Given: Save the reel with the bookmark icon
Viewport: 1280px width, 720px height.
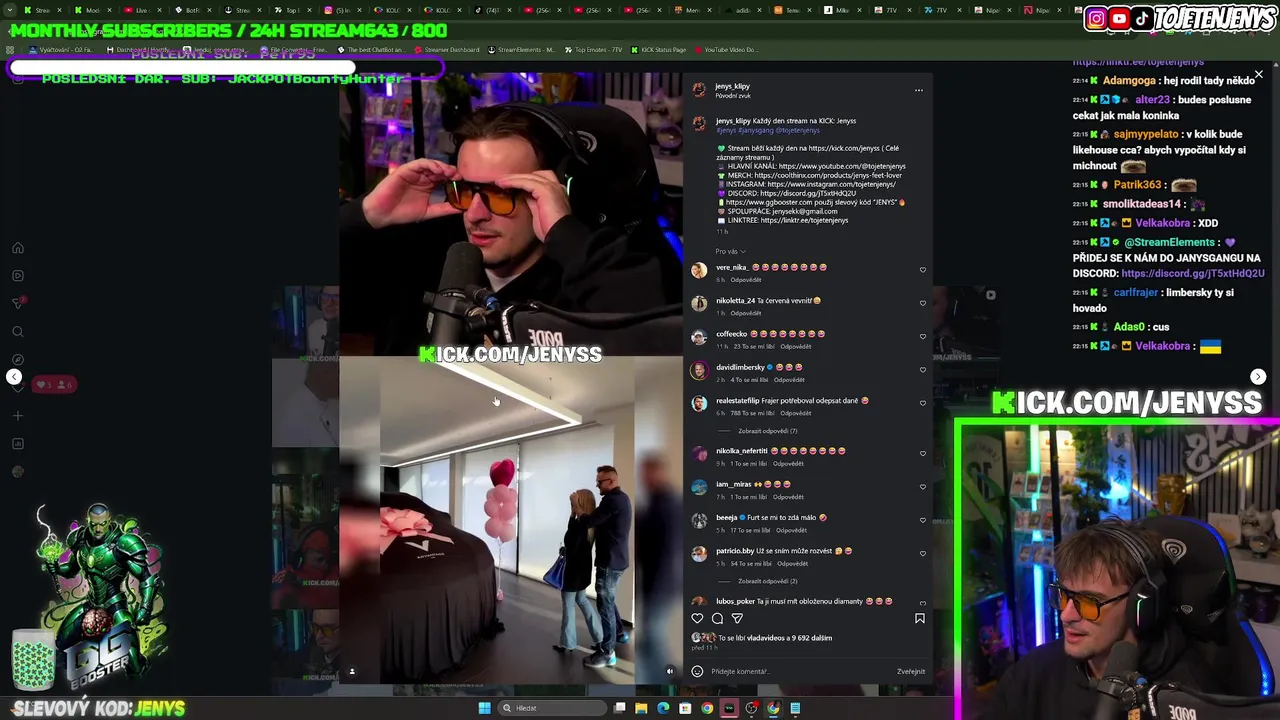Looking at the screenshot, I should (920, 618).
